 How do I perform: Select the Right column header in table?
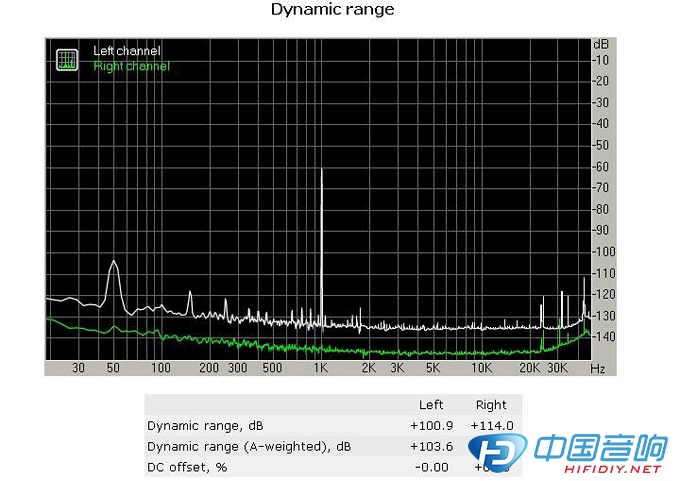click(491, 405)
